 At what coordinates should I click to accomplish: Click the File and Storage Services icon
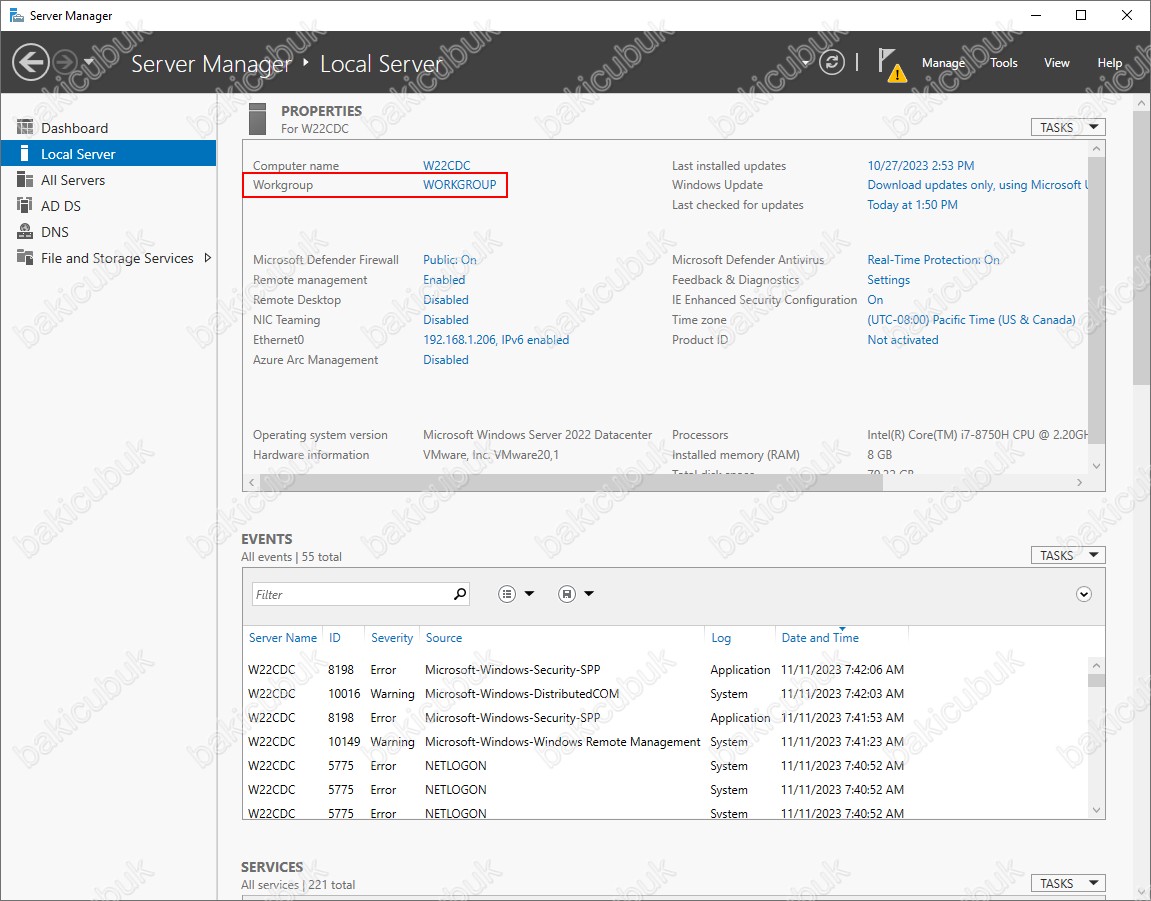click(x=25, y=258)
